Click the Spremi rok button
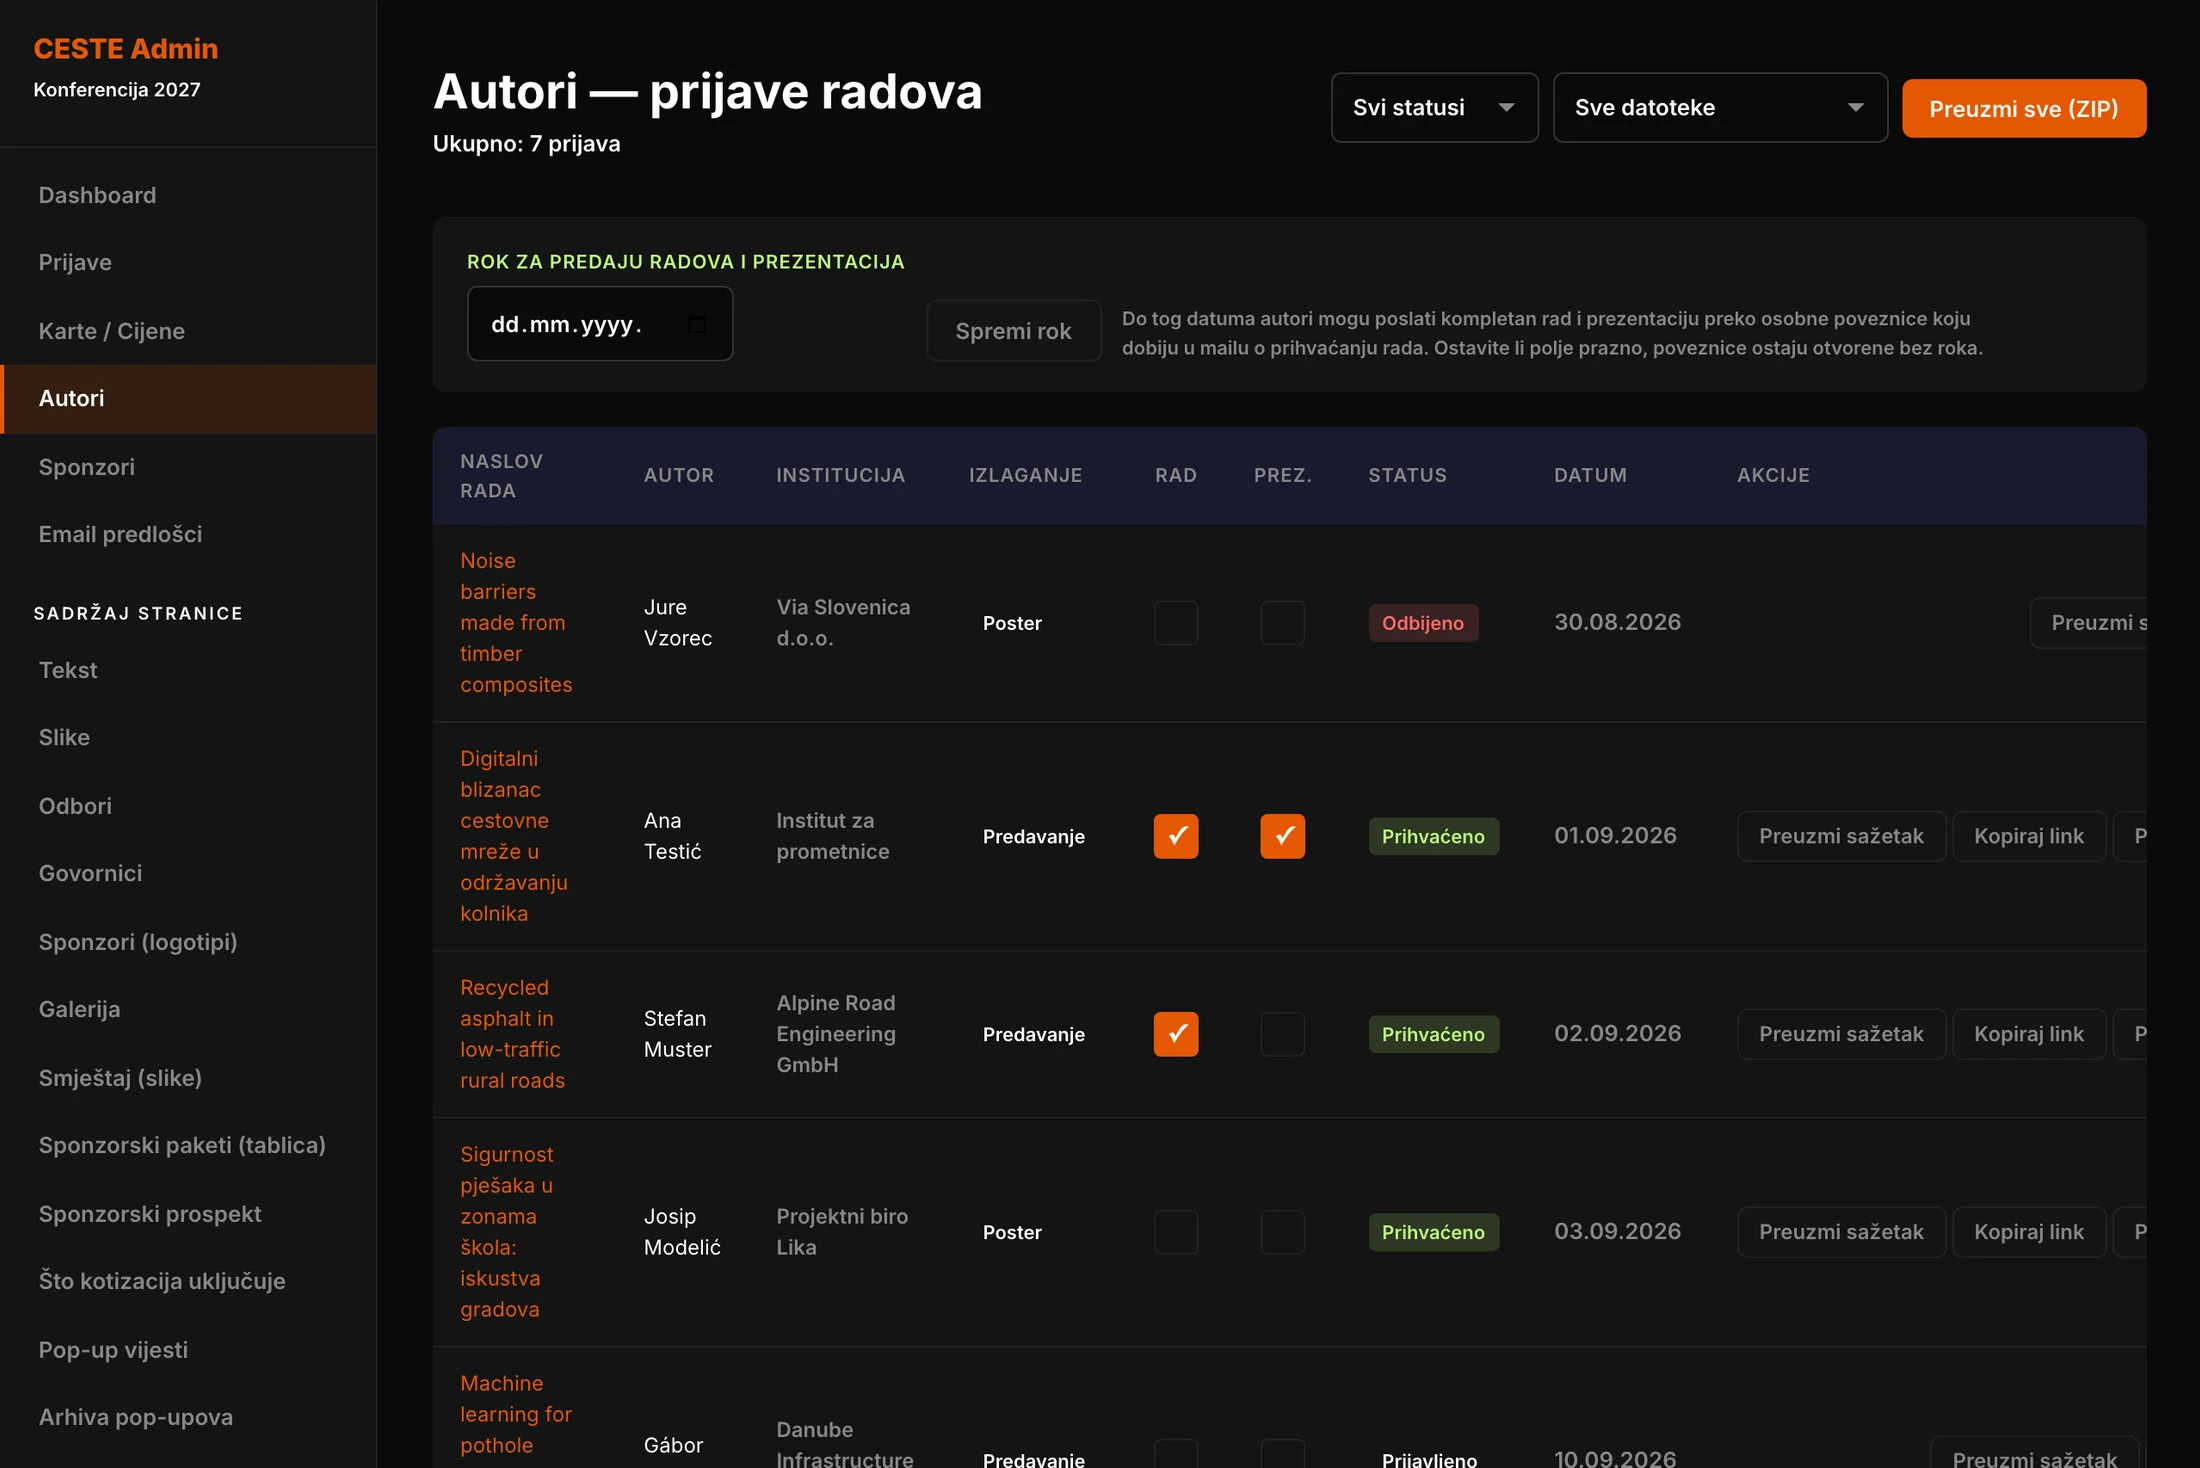Screen dimensions: 2200x1468 click(x=1013, y=331)
